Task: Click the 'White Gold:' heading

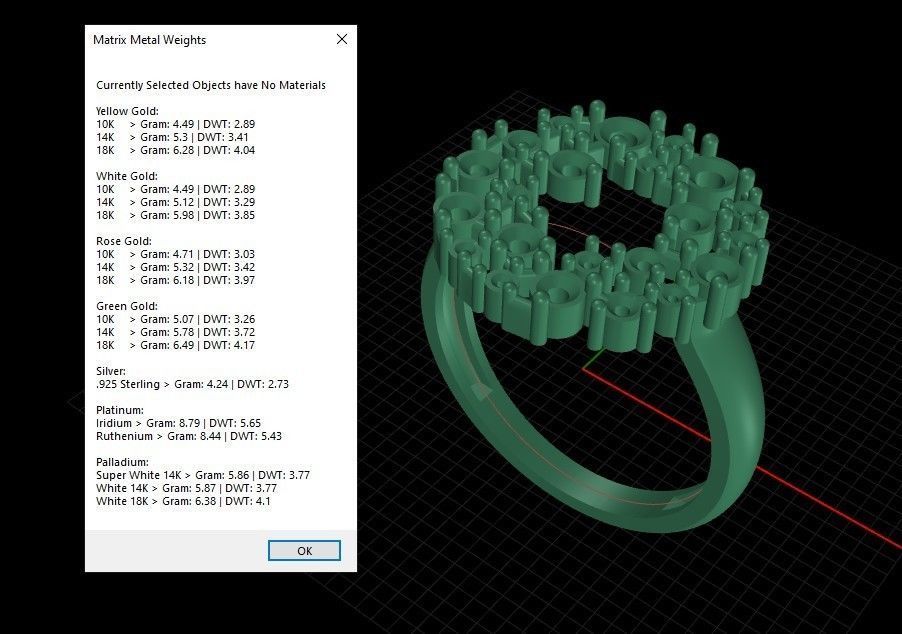Action: 127,176
